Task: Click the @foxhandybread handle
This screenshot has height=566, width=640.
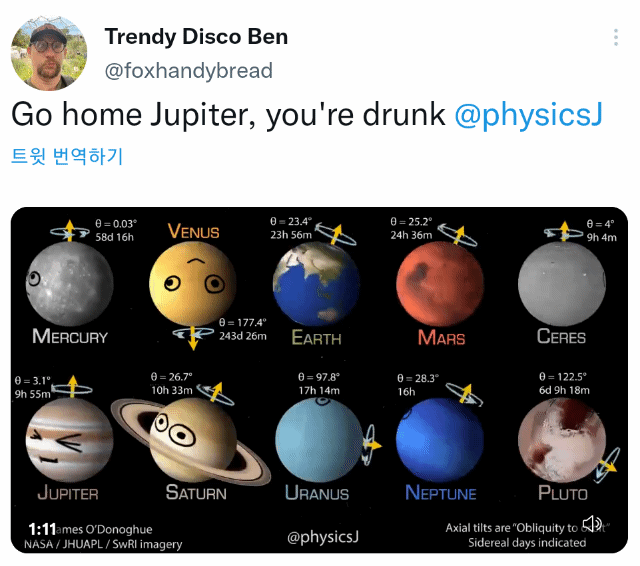Action: point(188,71)
